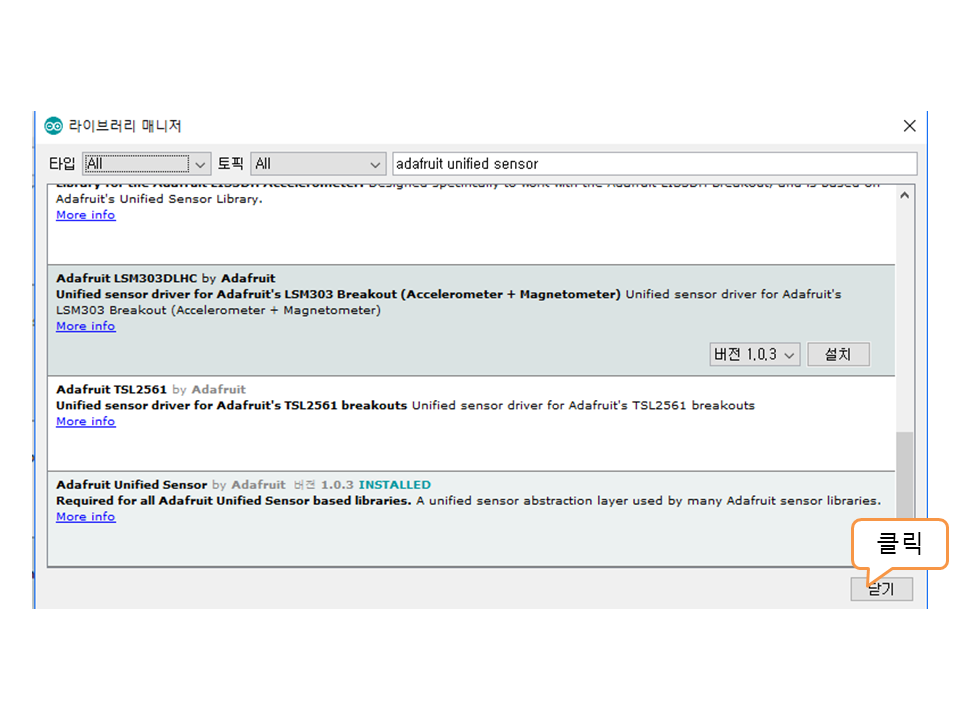Open More info link under Adafruit Unified Sensor
Image resolution: width=960 pixels, height=720 pixels.
click(x=86, y=517)
